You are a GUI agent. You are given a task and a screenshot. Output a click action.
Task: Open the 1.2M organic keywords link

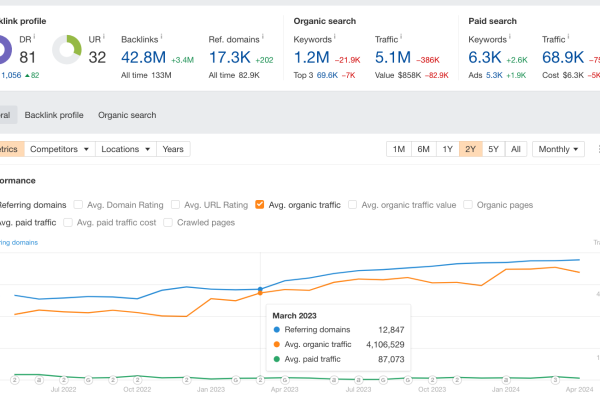coord(311,57)
